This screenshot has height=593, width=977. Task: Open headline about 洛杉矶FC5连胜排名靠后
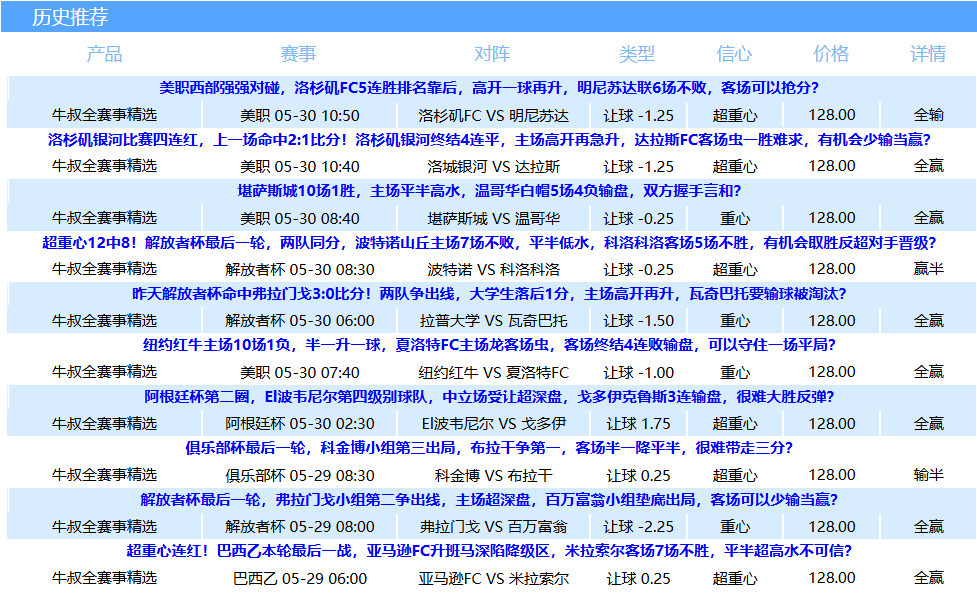click(x=489, y=88)
